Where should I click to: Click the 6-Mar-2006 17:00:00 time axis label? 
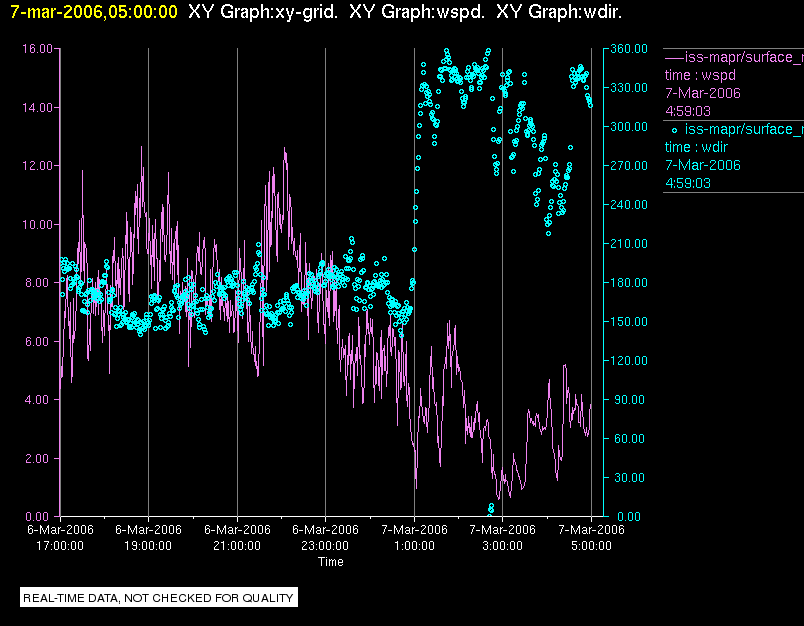(x=60, y=537)
